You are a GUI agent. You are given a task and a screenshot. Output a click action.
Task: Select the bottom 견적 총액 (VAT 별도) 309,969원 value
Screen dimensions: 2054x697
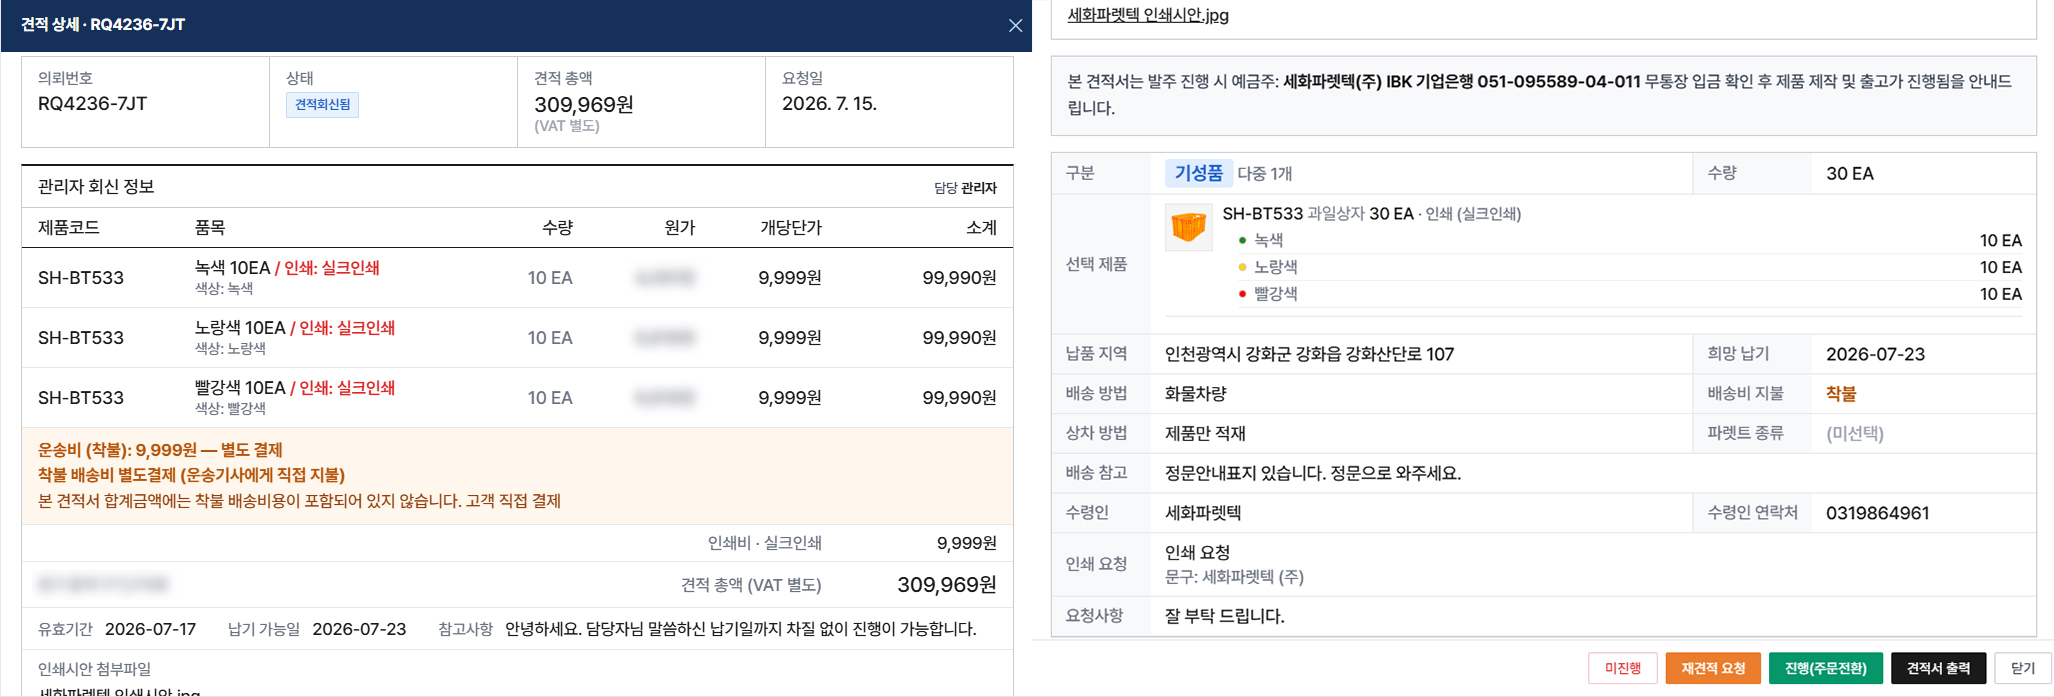[x=946, y=585]
